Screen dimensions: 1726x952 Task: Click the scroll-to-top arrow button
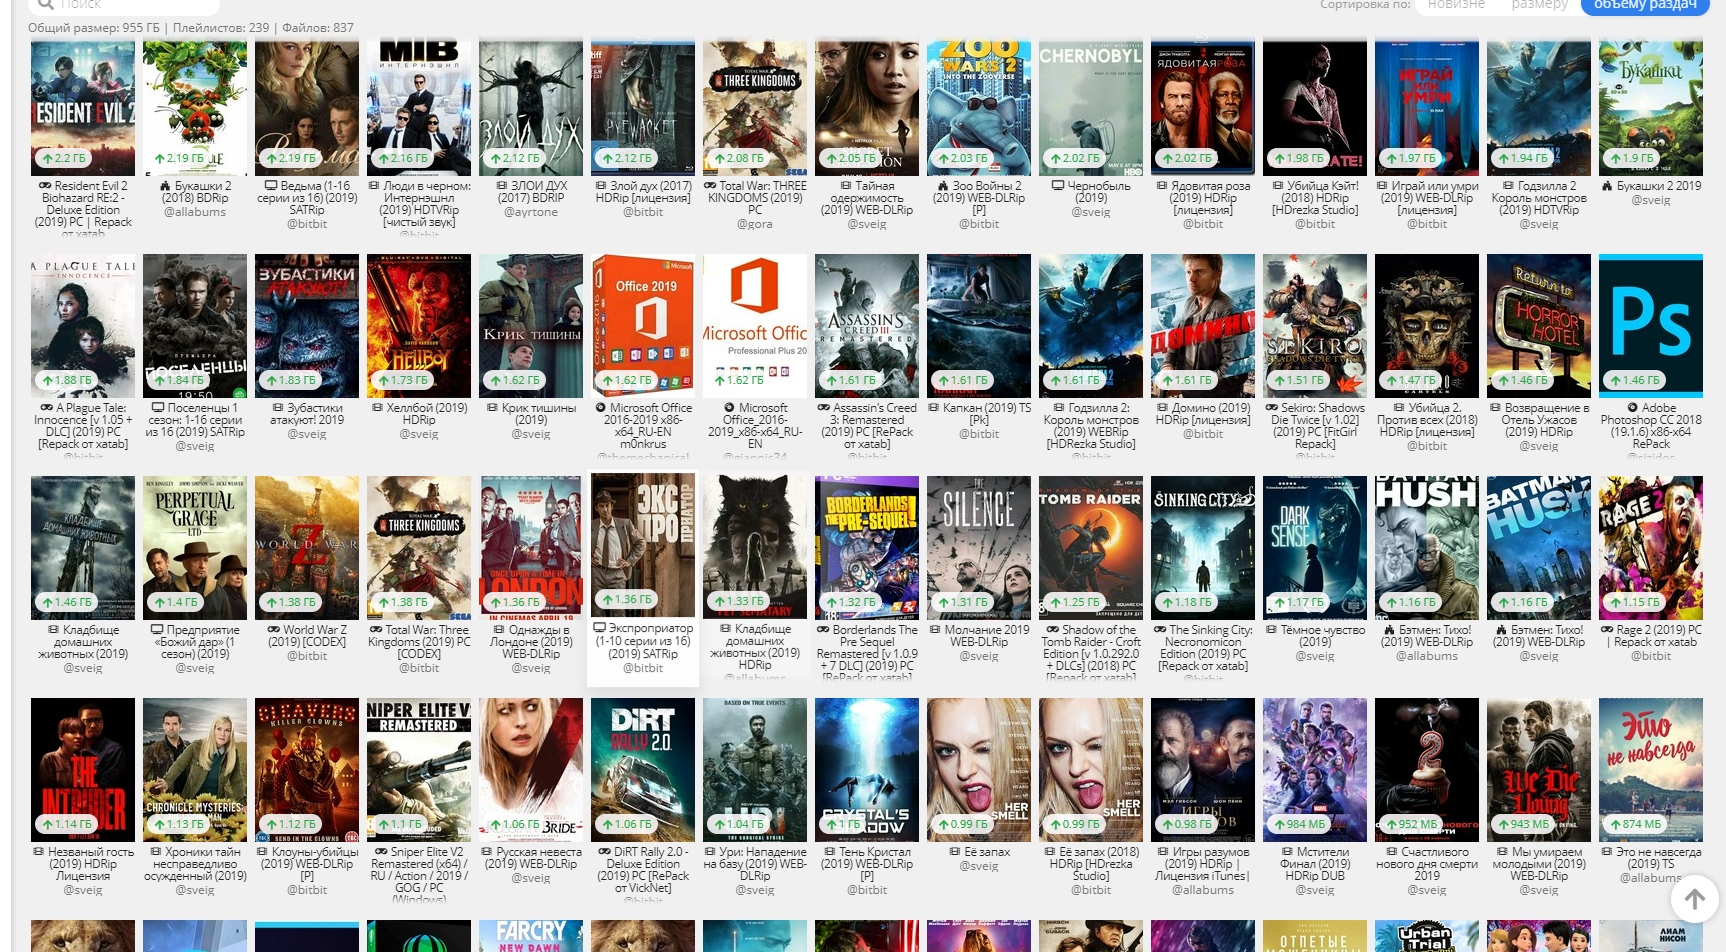coord(1695,898)
